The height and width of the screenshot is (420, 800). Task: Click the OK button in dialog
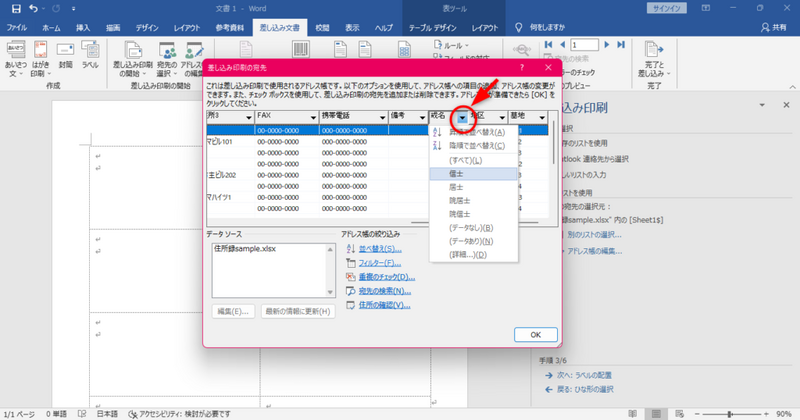tap(535, 335)
